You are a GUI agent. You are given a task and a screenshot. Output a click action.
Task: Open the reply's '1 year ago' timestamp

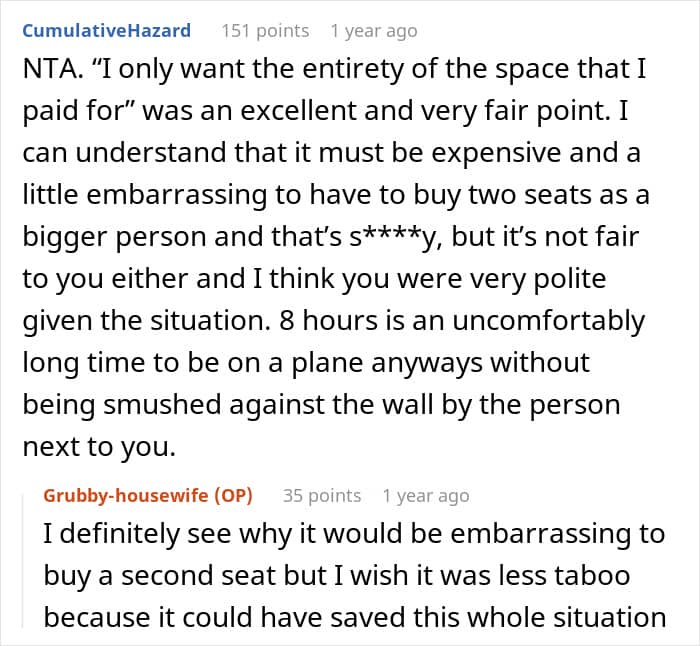click(425, 495)
